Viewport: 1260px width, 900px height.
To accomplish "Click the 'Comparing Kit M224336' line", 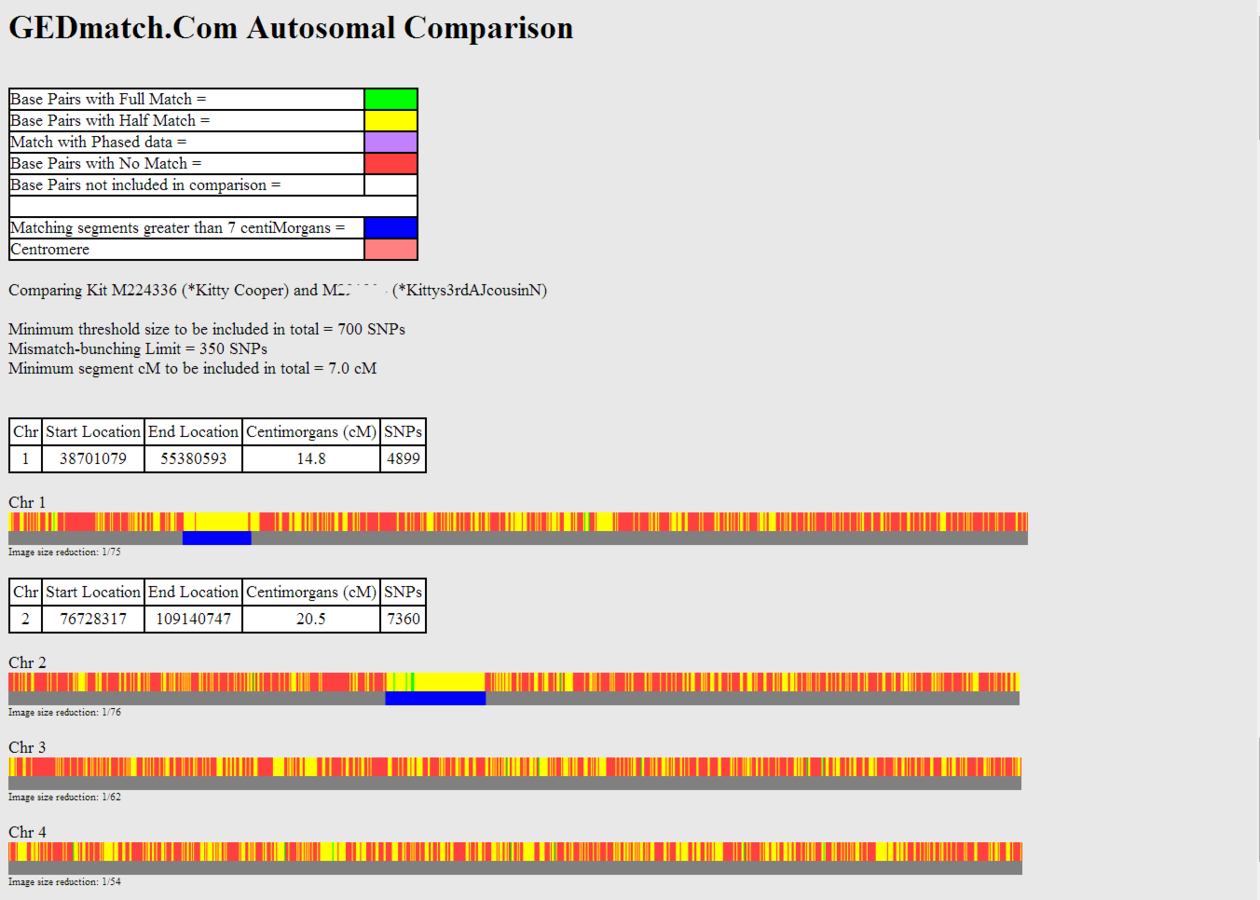I will 278,291.
